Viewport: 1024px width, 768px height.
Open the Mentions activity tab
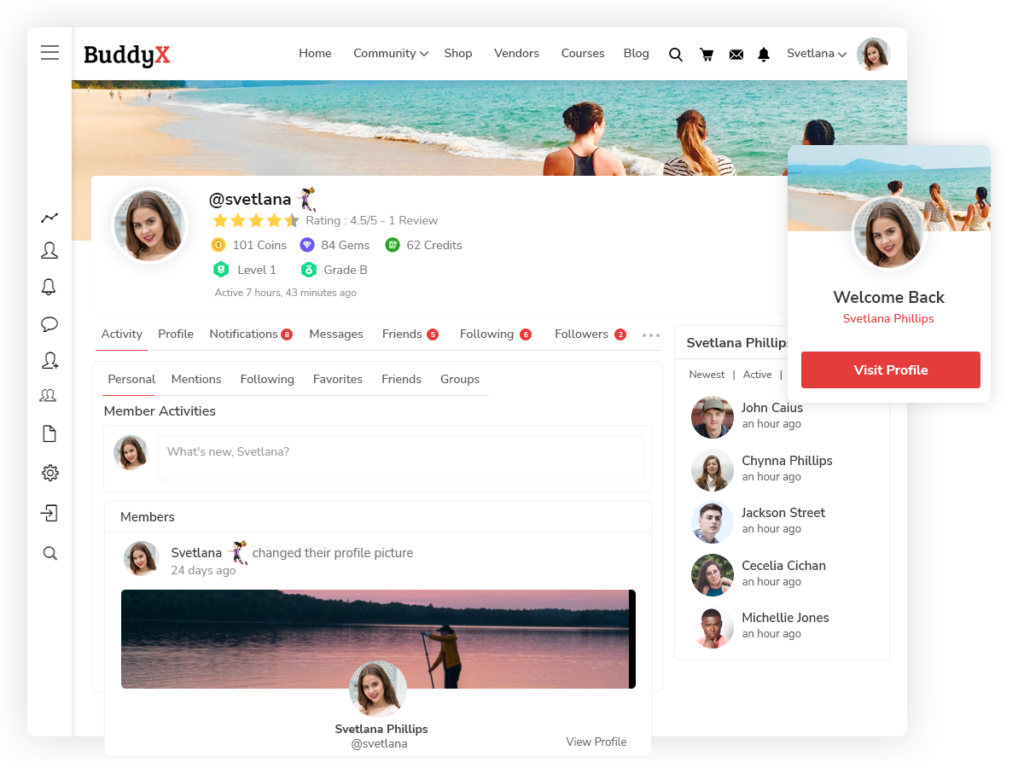(196, 379)
